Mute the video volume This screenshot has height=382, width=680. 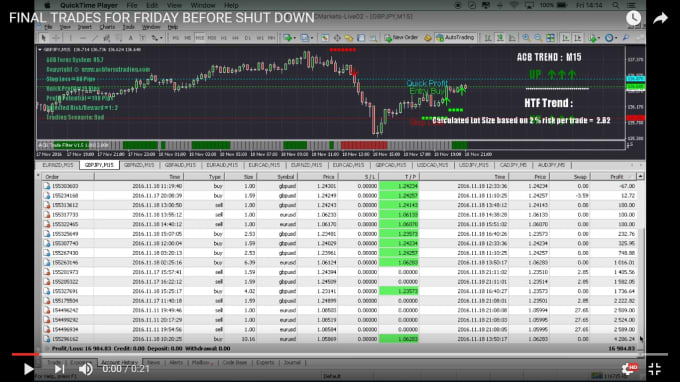pyautogui.click(x=85, y=369)
